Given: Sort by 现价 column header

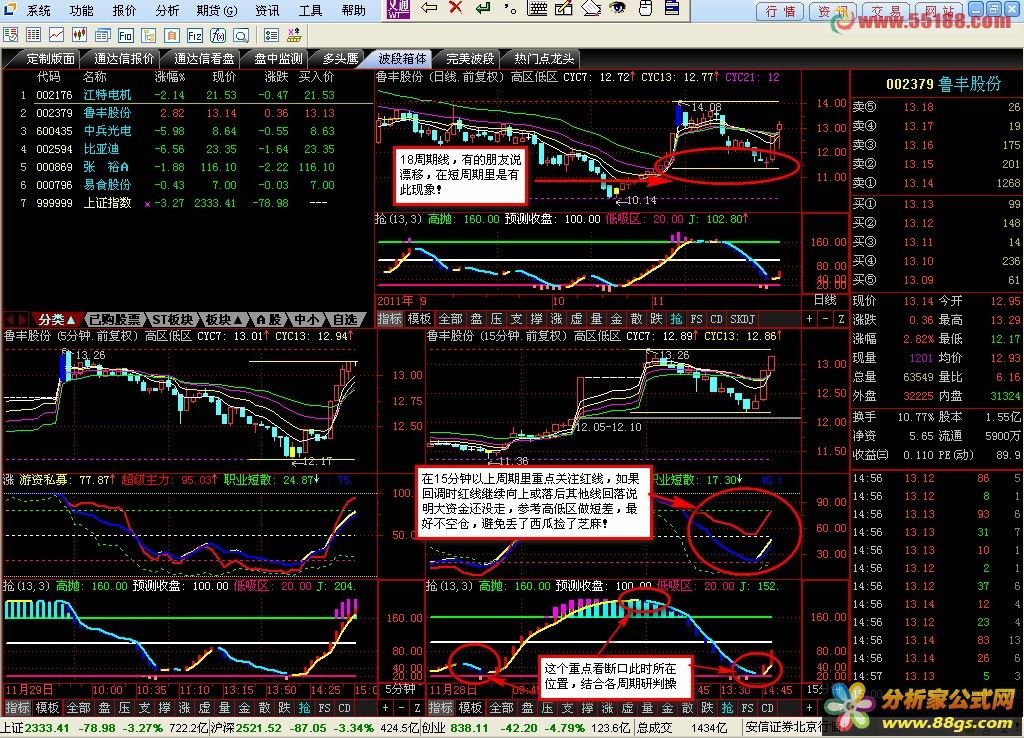Looking at the screenshot, I should [x=224, y=77].
